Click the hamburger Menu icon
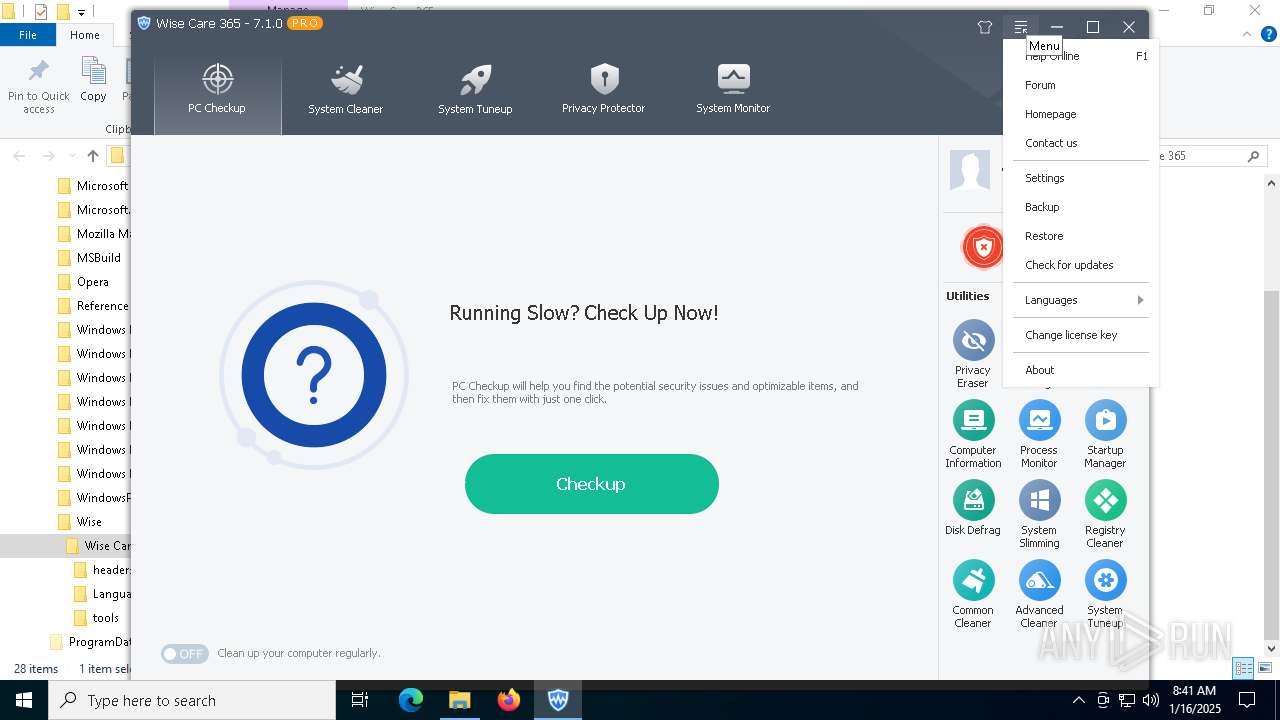Screen dimensions: 1280x720 pos(1021,27)
